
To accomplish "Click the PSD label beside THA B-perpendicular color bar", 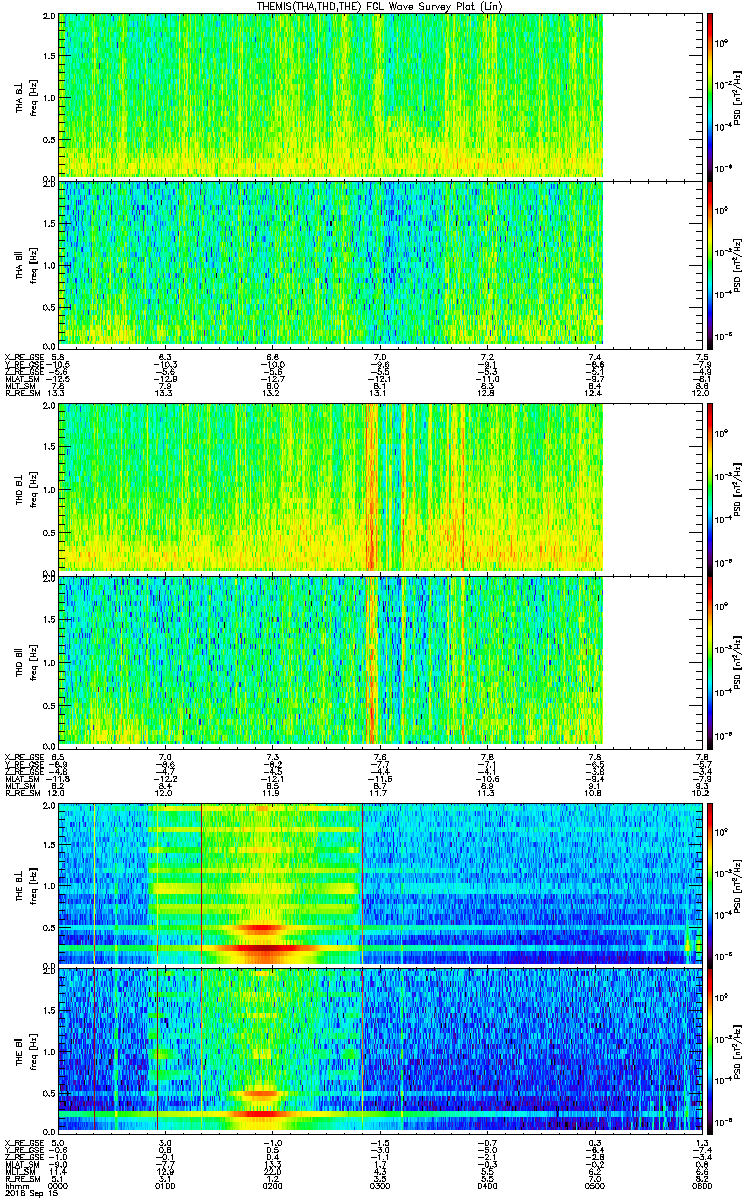I will (738, 96).
